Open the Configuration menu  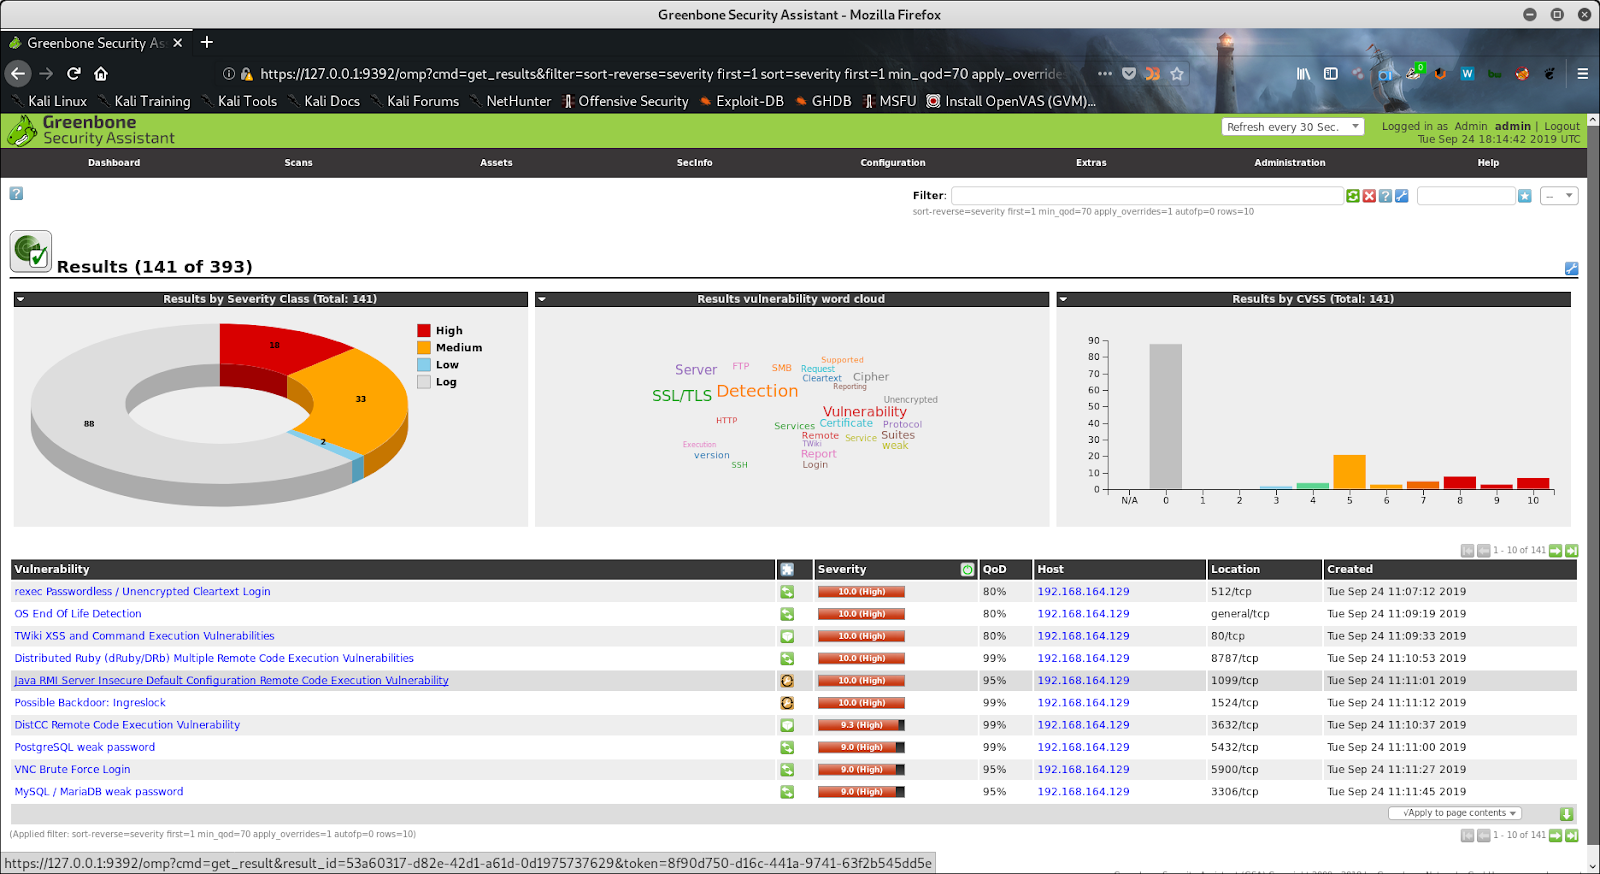[893, 162]
